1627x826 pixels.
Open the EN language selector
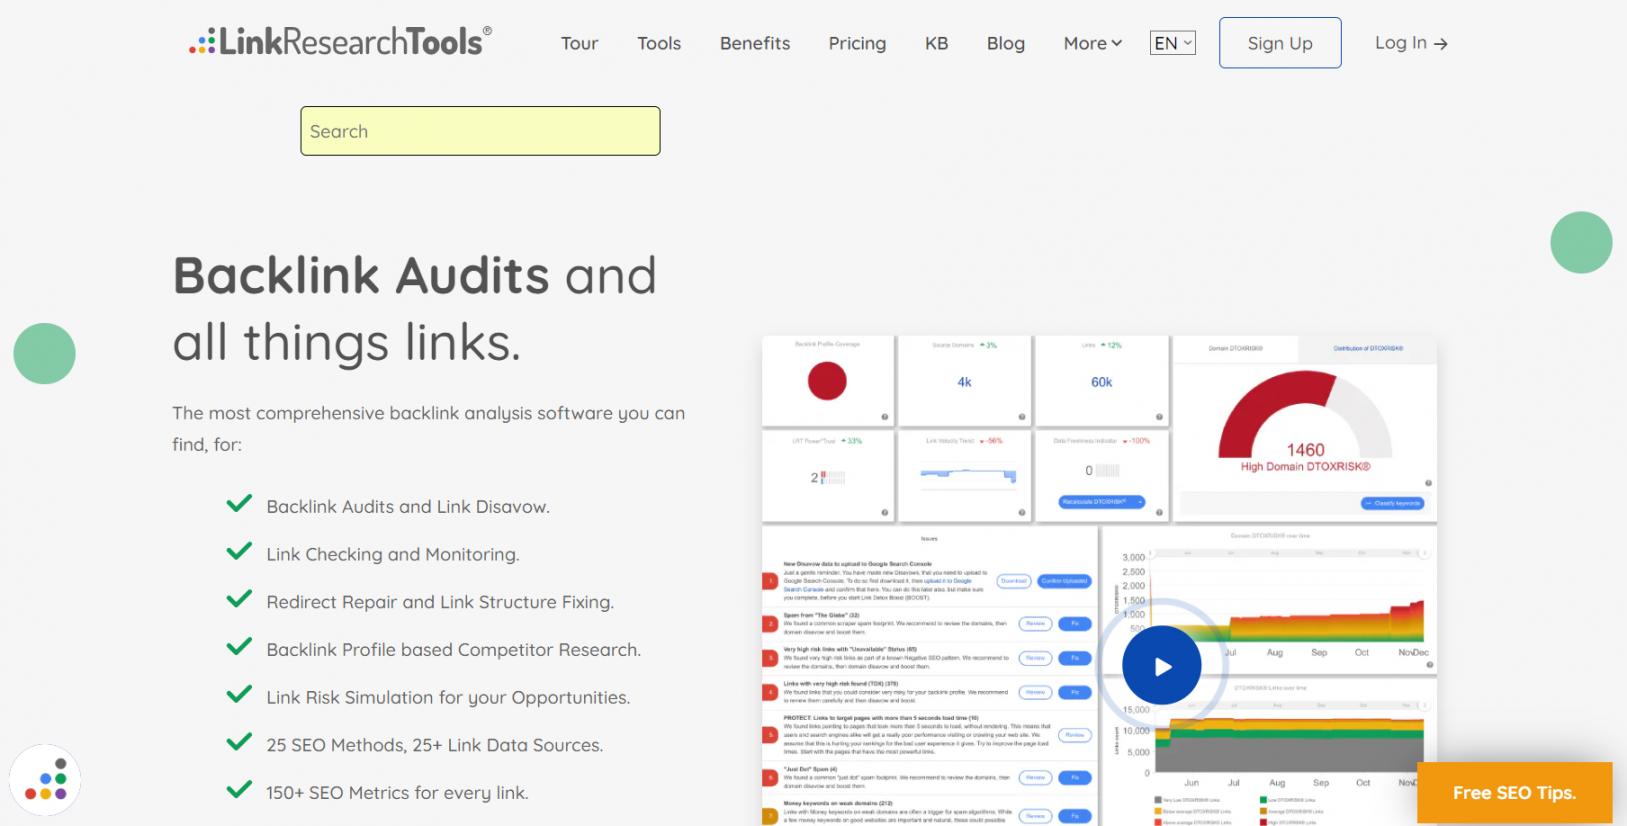1172,43
